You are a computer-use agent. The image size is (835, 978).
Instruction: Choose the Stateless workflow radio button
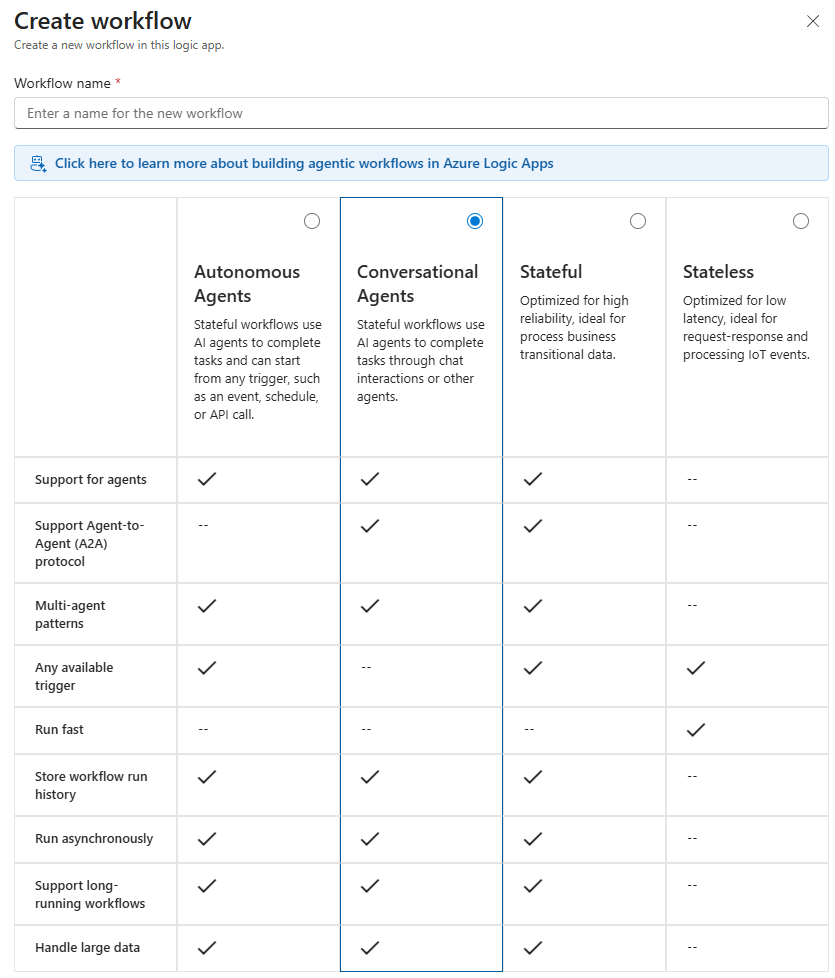click(801, 221)
